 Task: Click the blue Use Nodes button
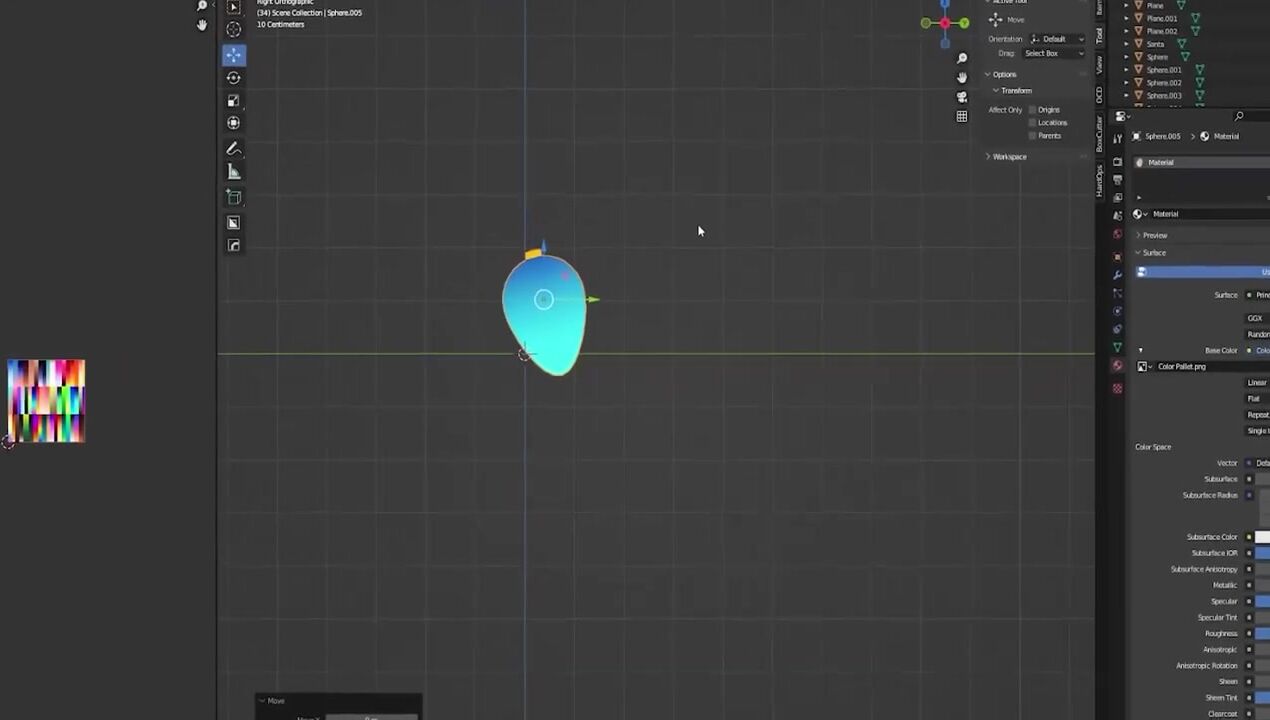coord(1202,272)
